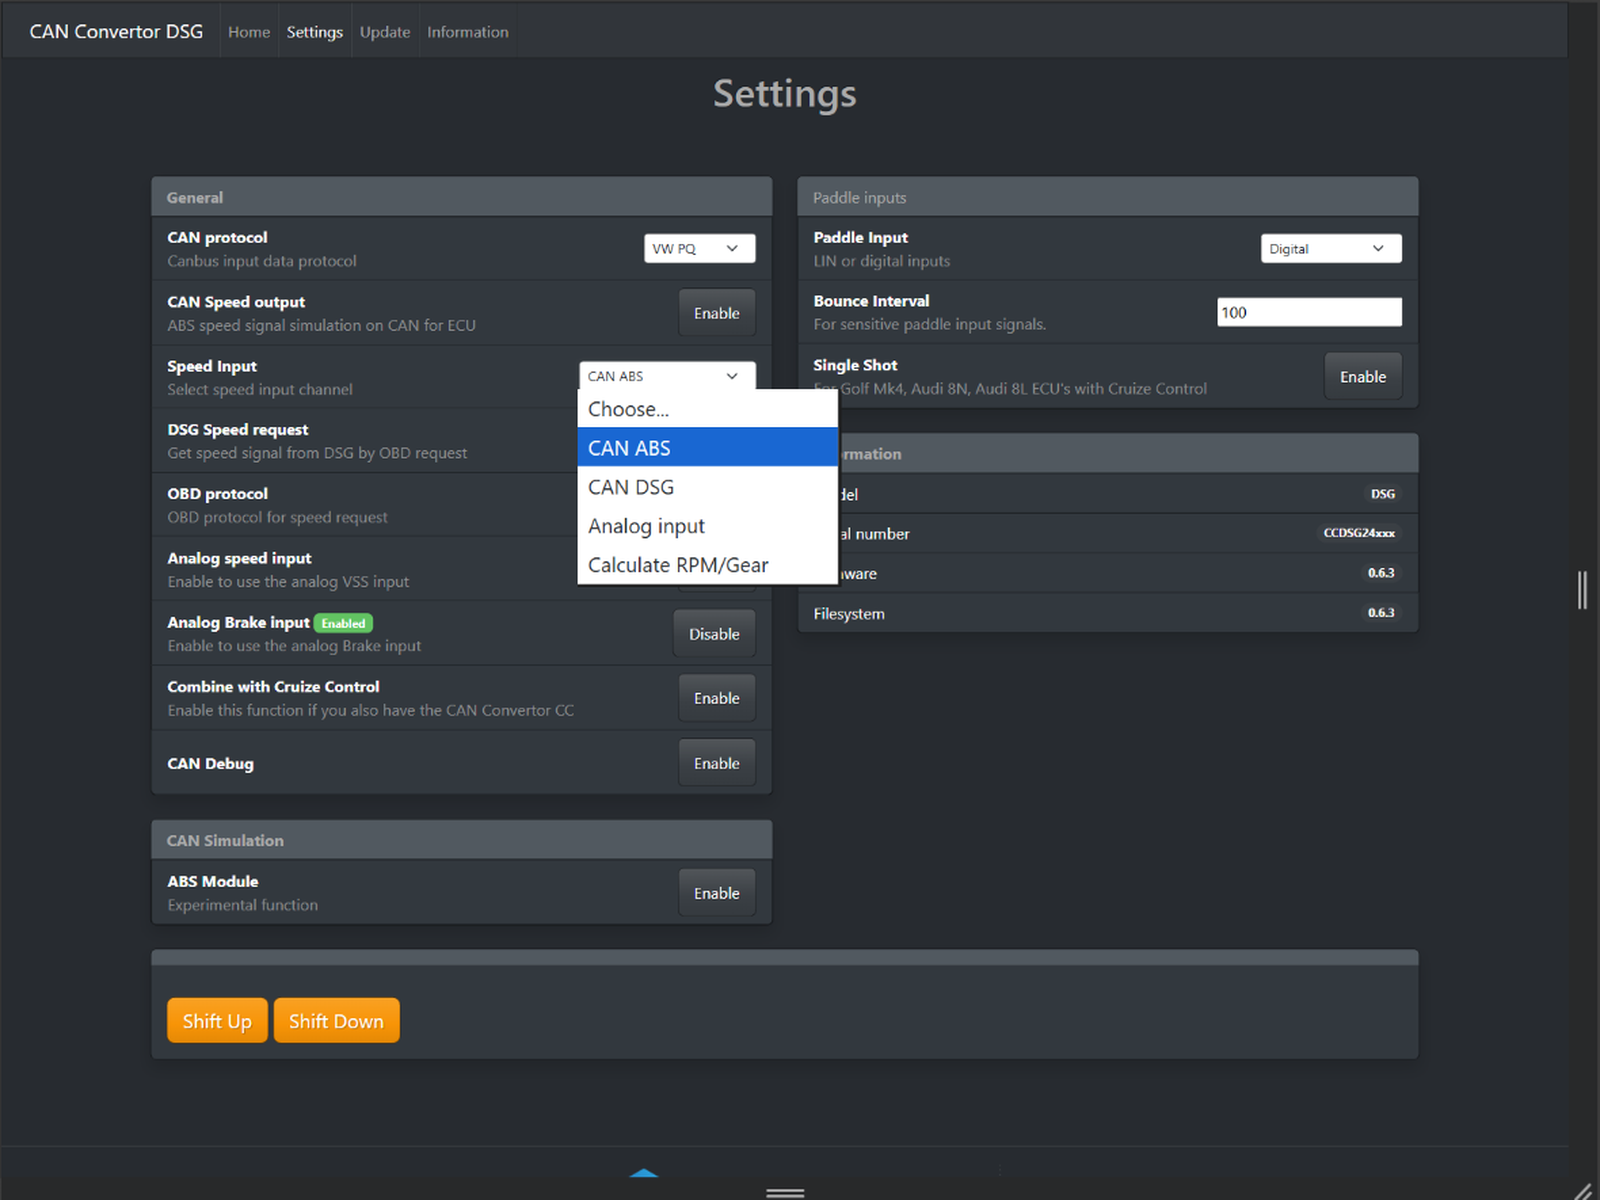Enable CAN Debug
The width and height of the screenshot is (1600, 1200).
point(716,763)
